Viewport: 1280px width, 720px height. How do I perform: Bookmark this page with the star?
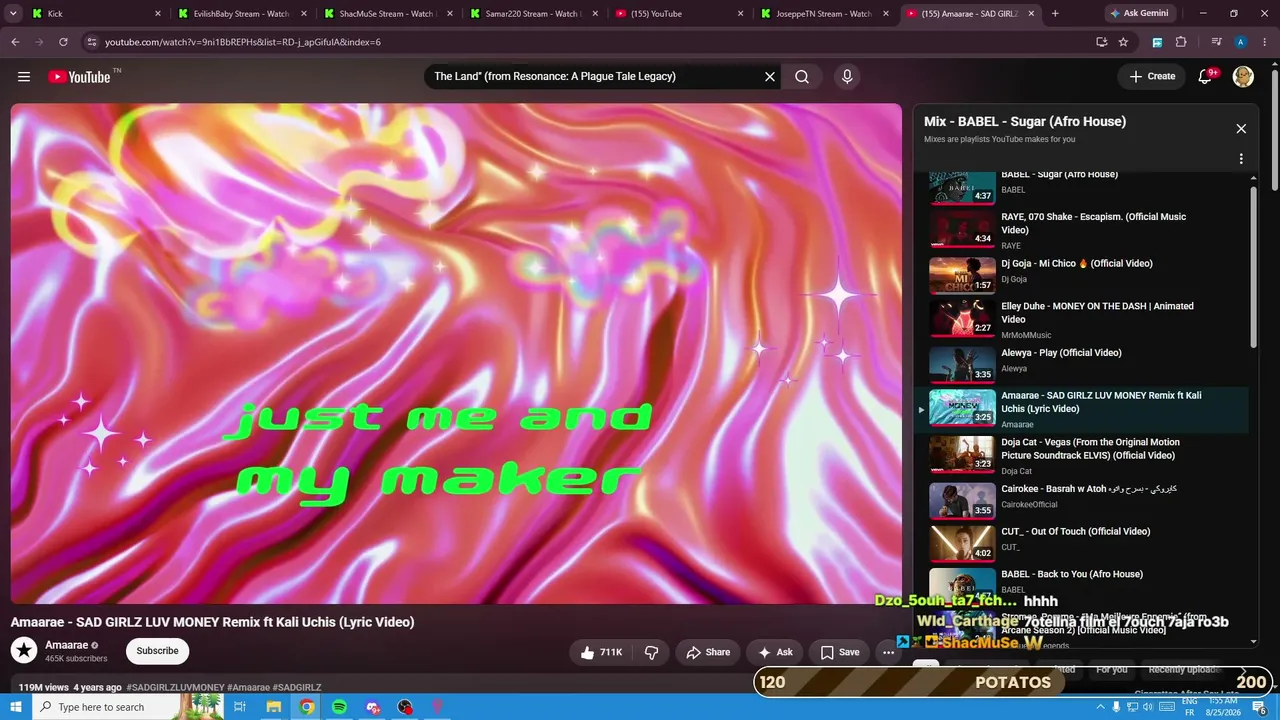[1123, 42]
